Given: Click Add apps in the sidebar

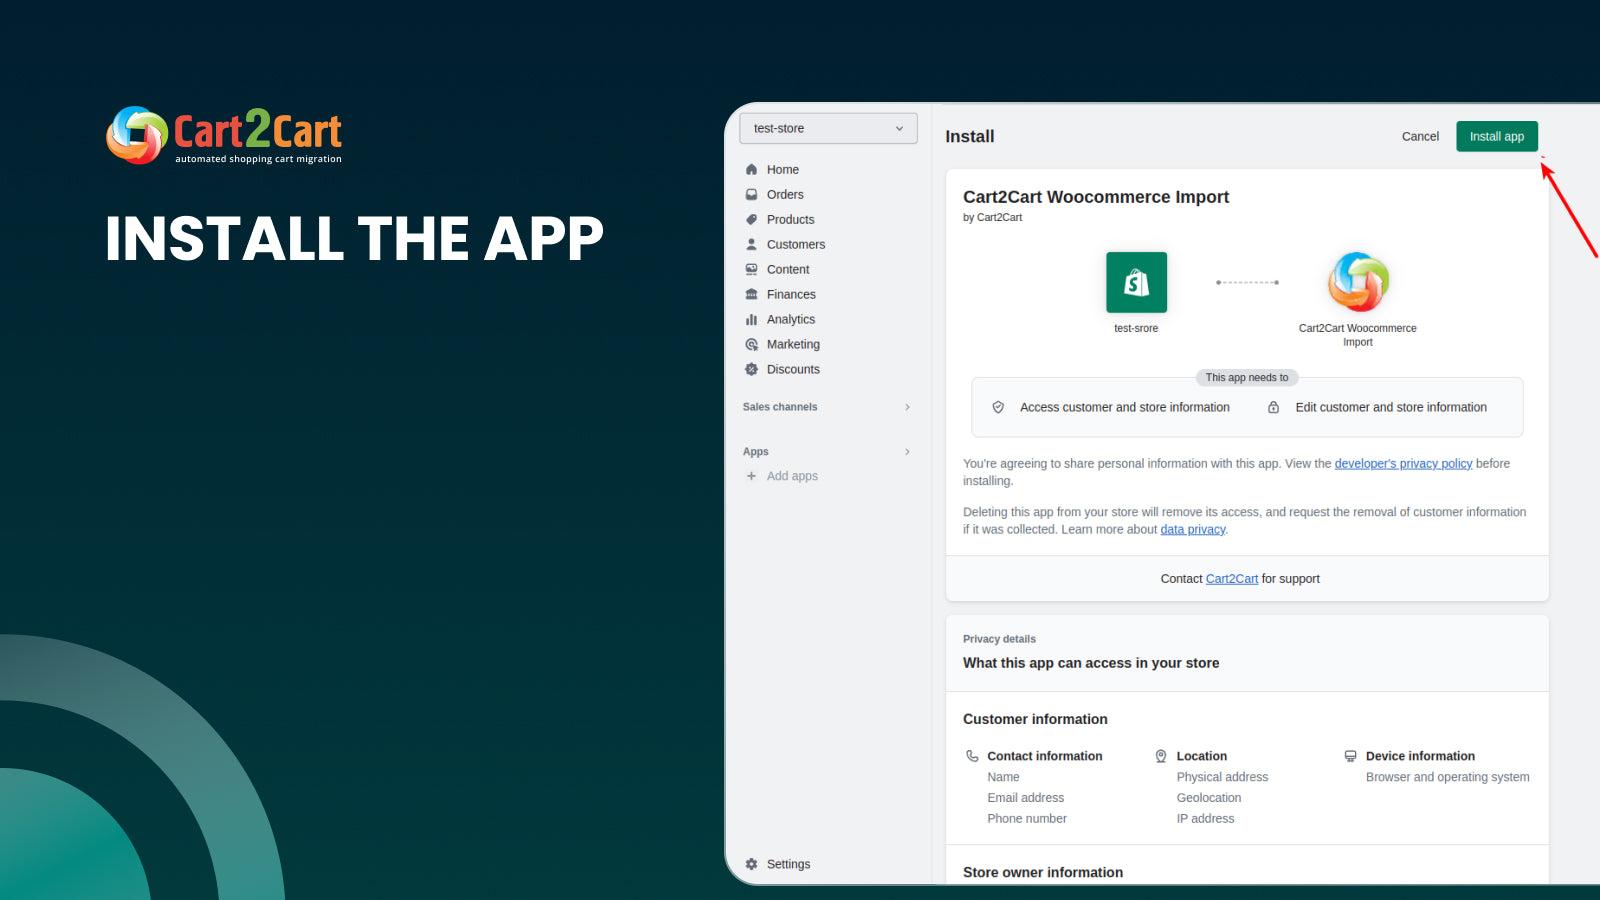Looking at the screenshot, I should coord(793,476).
